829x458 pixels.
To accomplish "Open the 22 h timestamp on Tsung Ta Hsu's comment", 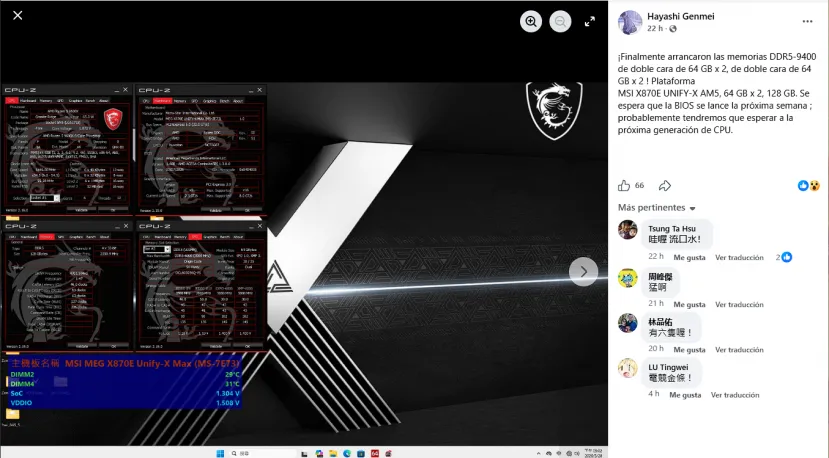I will tap(656, 257).
